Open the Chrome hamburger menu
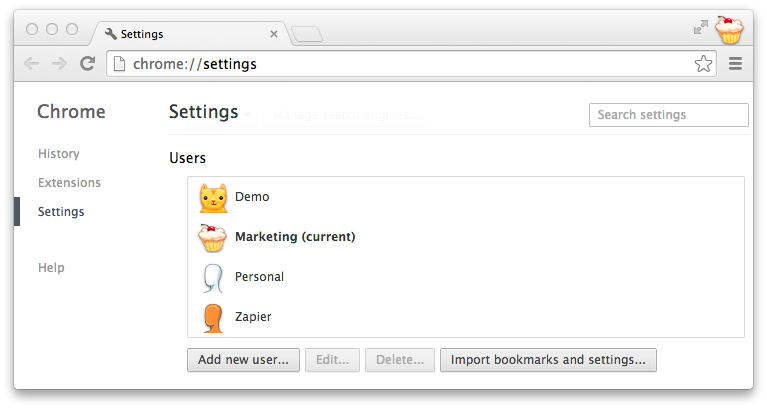Screen dimensions: 767x409 tap(735, 64)
